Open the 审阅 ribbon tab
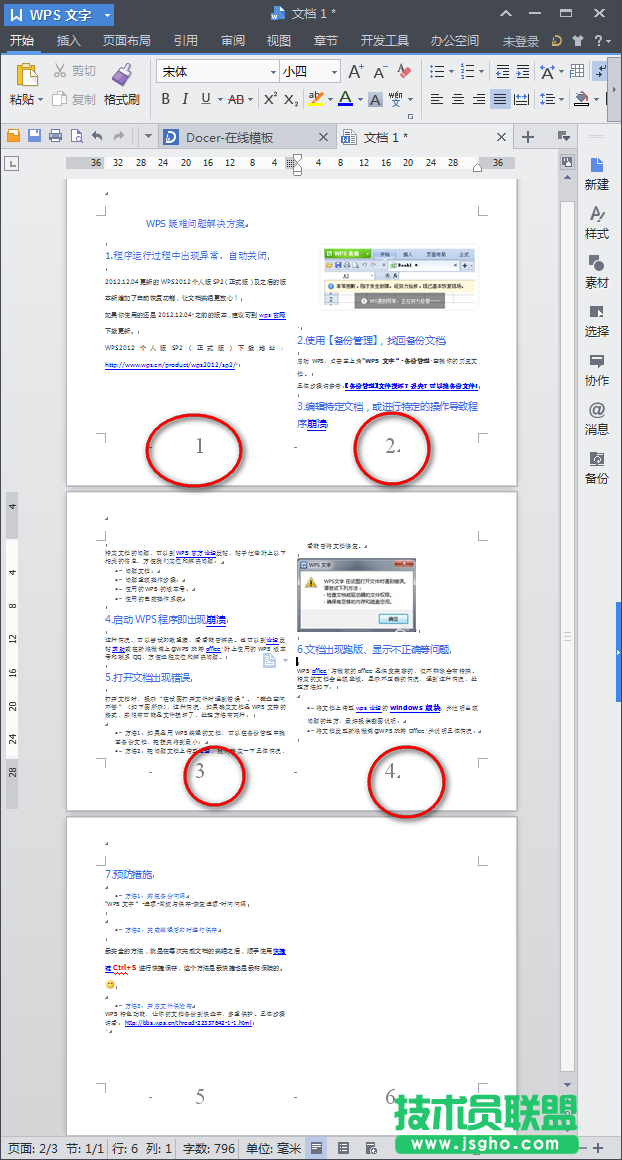 click(x=233, y=41)
